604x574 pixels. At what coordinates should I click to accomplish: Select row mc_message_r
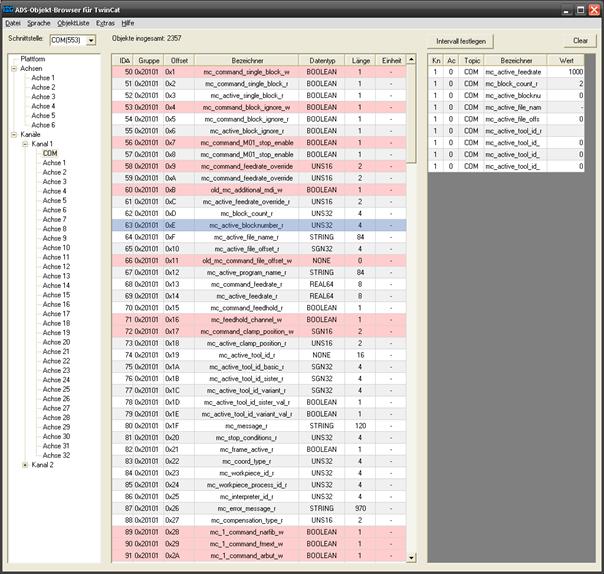259,426
